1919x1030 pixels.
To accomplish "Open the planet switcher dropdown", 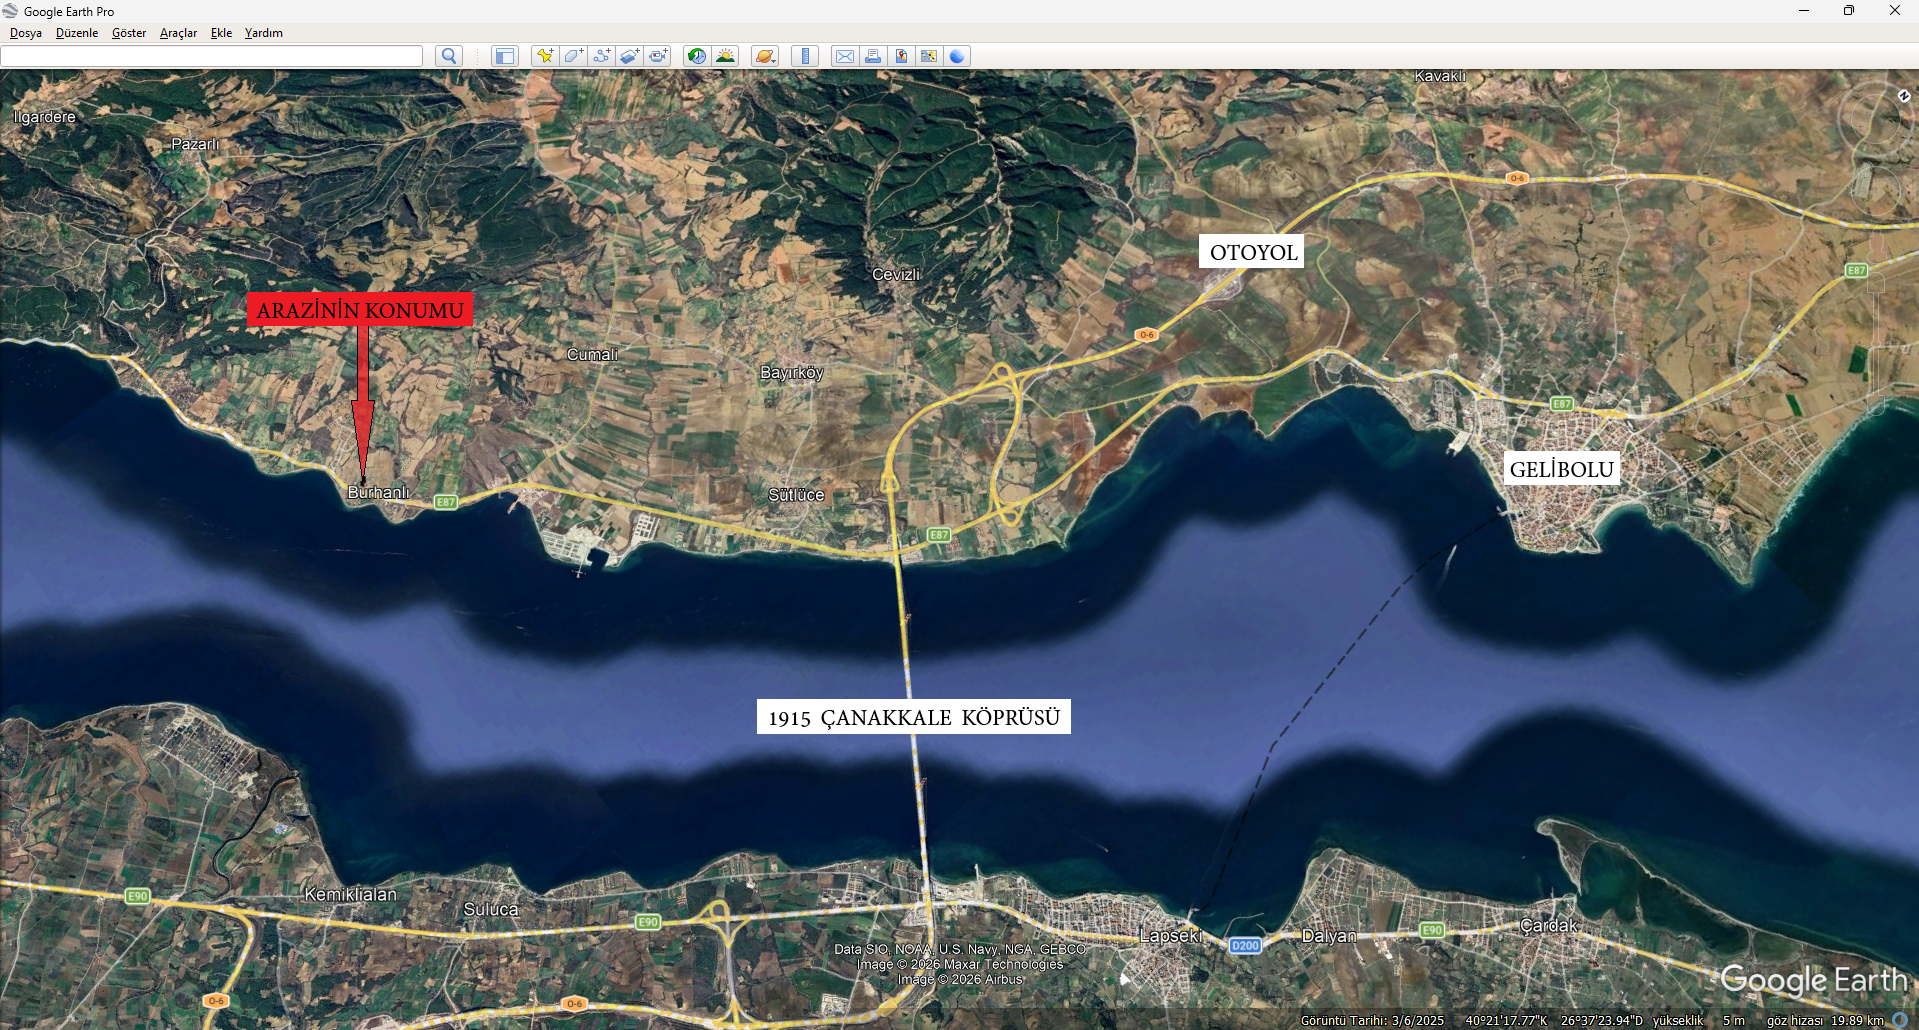I will click(765, 56).
